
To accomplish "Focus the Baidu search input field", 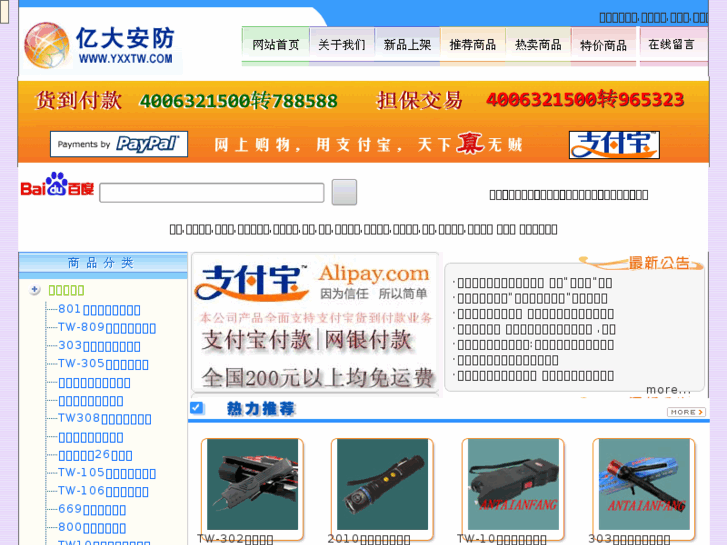I will point(211,192).
